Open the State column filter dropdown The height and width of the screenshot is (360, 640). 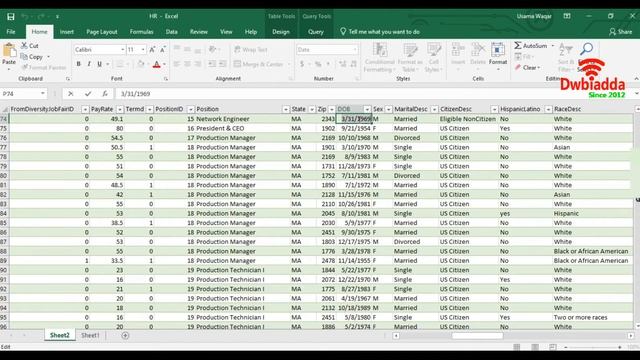(311, 109)
